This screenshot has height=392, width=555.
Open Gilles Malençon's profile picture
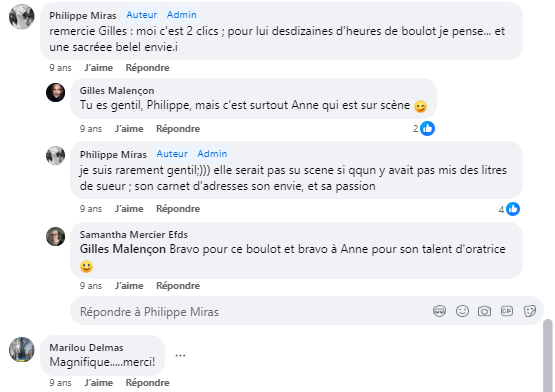point(56,92)
